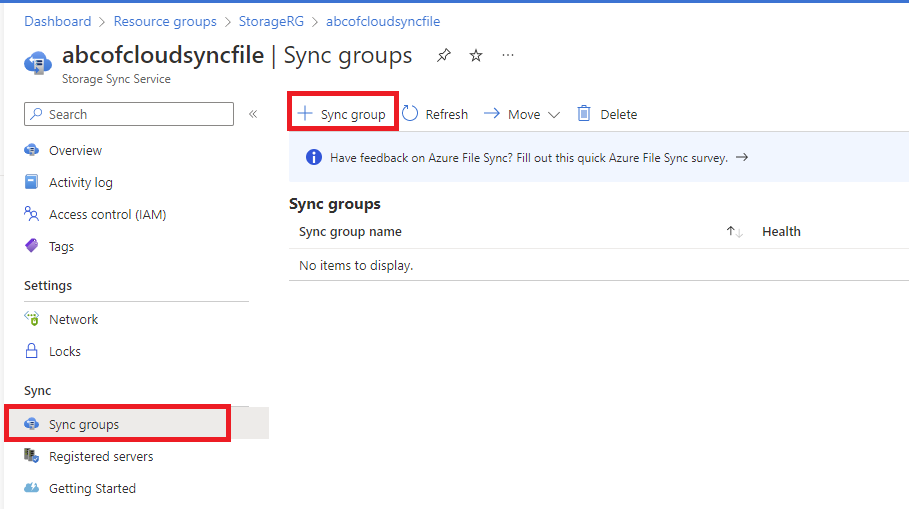Refresh the sync groups list
Screen dimensions: 909x509
pyautogui.click(x=435, y=114)
